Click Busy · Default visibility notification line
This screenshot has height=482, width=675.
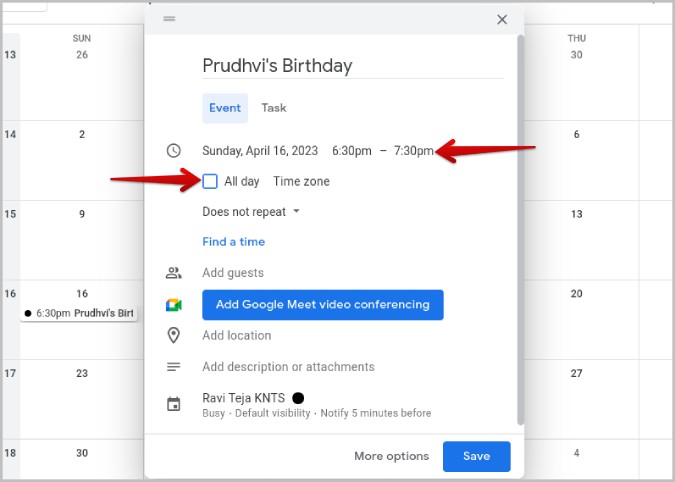(x=317, y=413)
